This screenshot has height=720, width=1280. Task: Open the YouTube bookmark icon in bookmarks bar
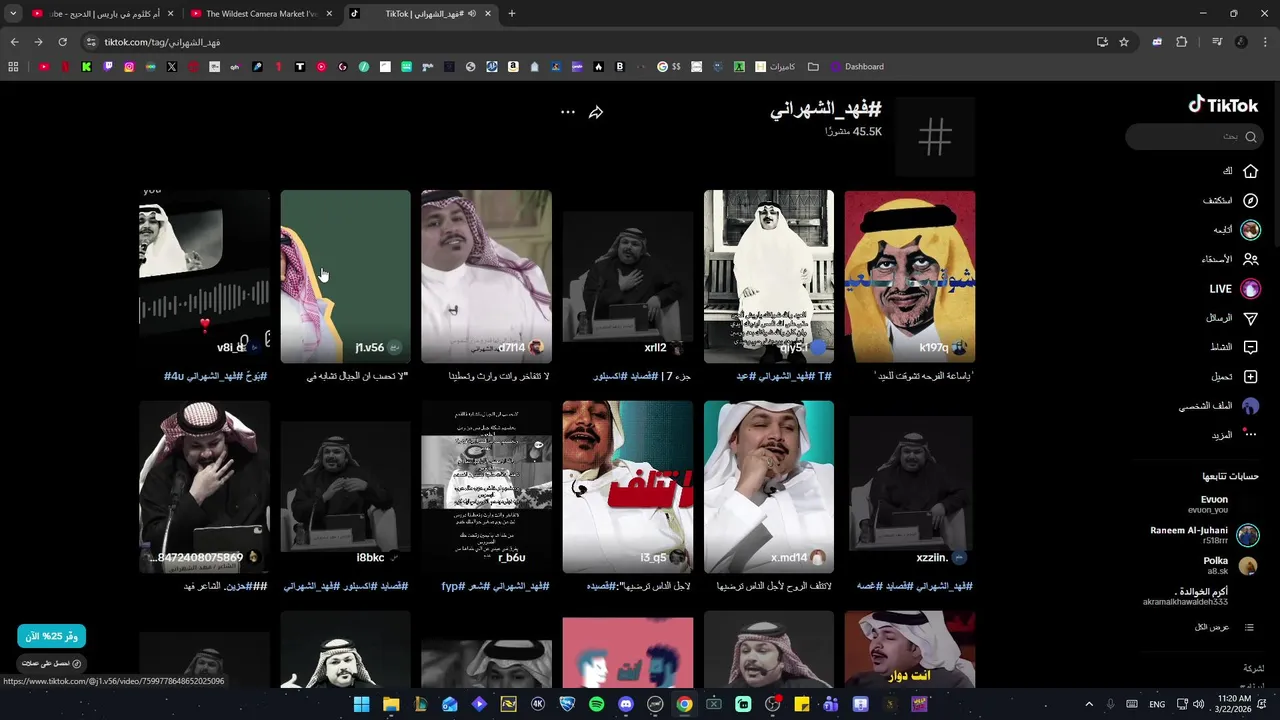click(44, 67)
